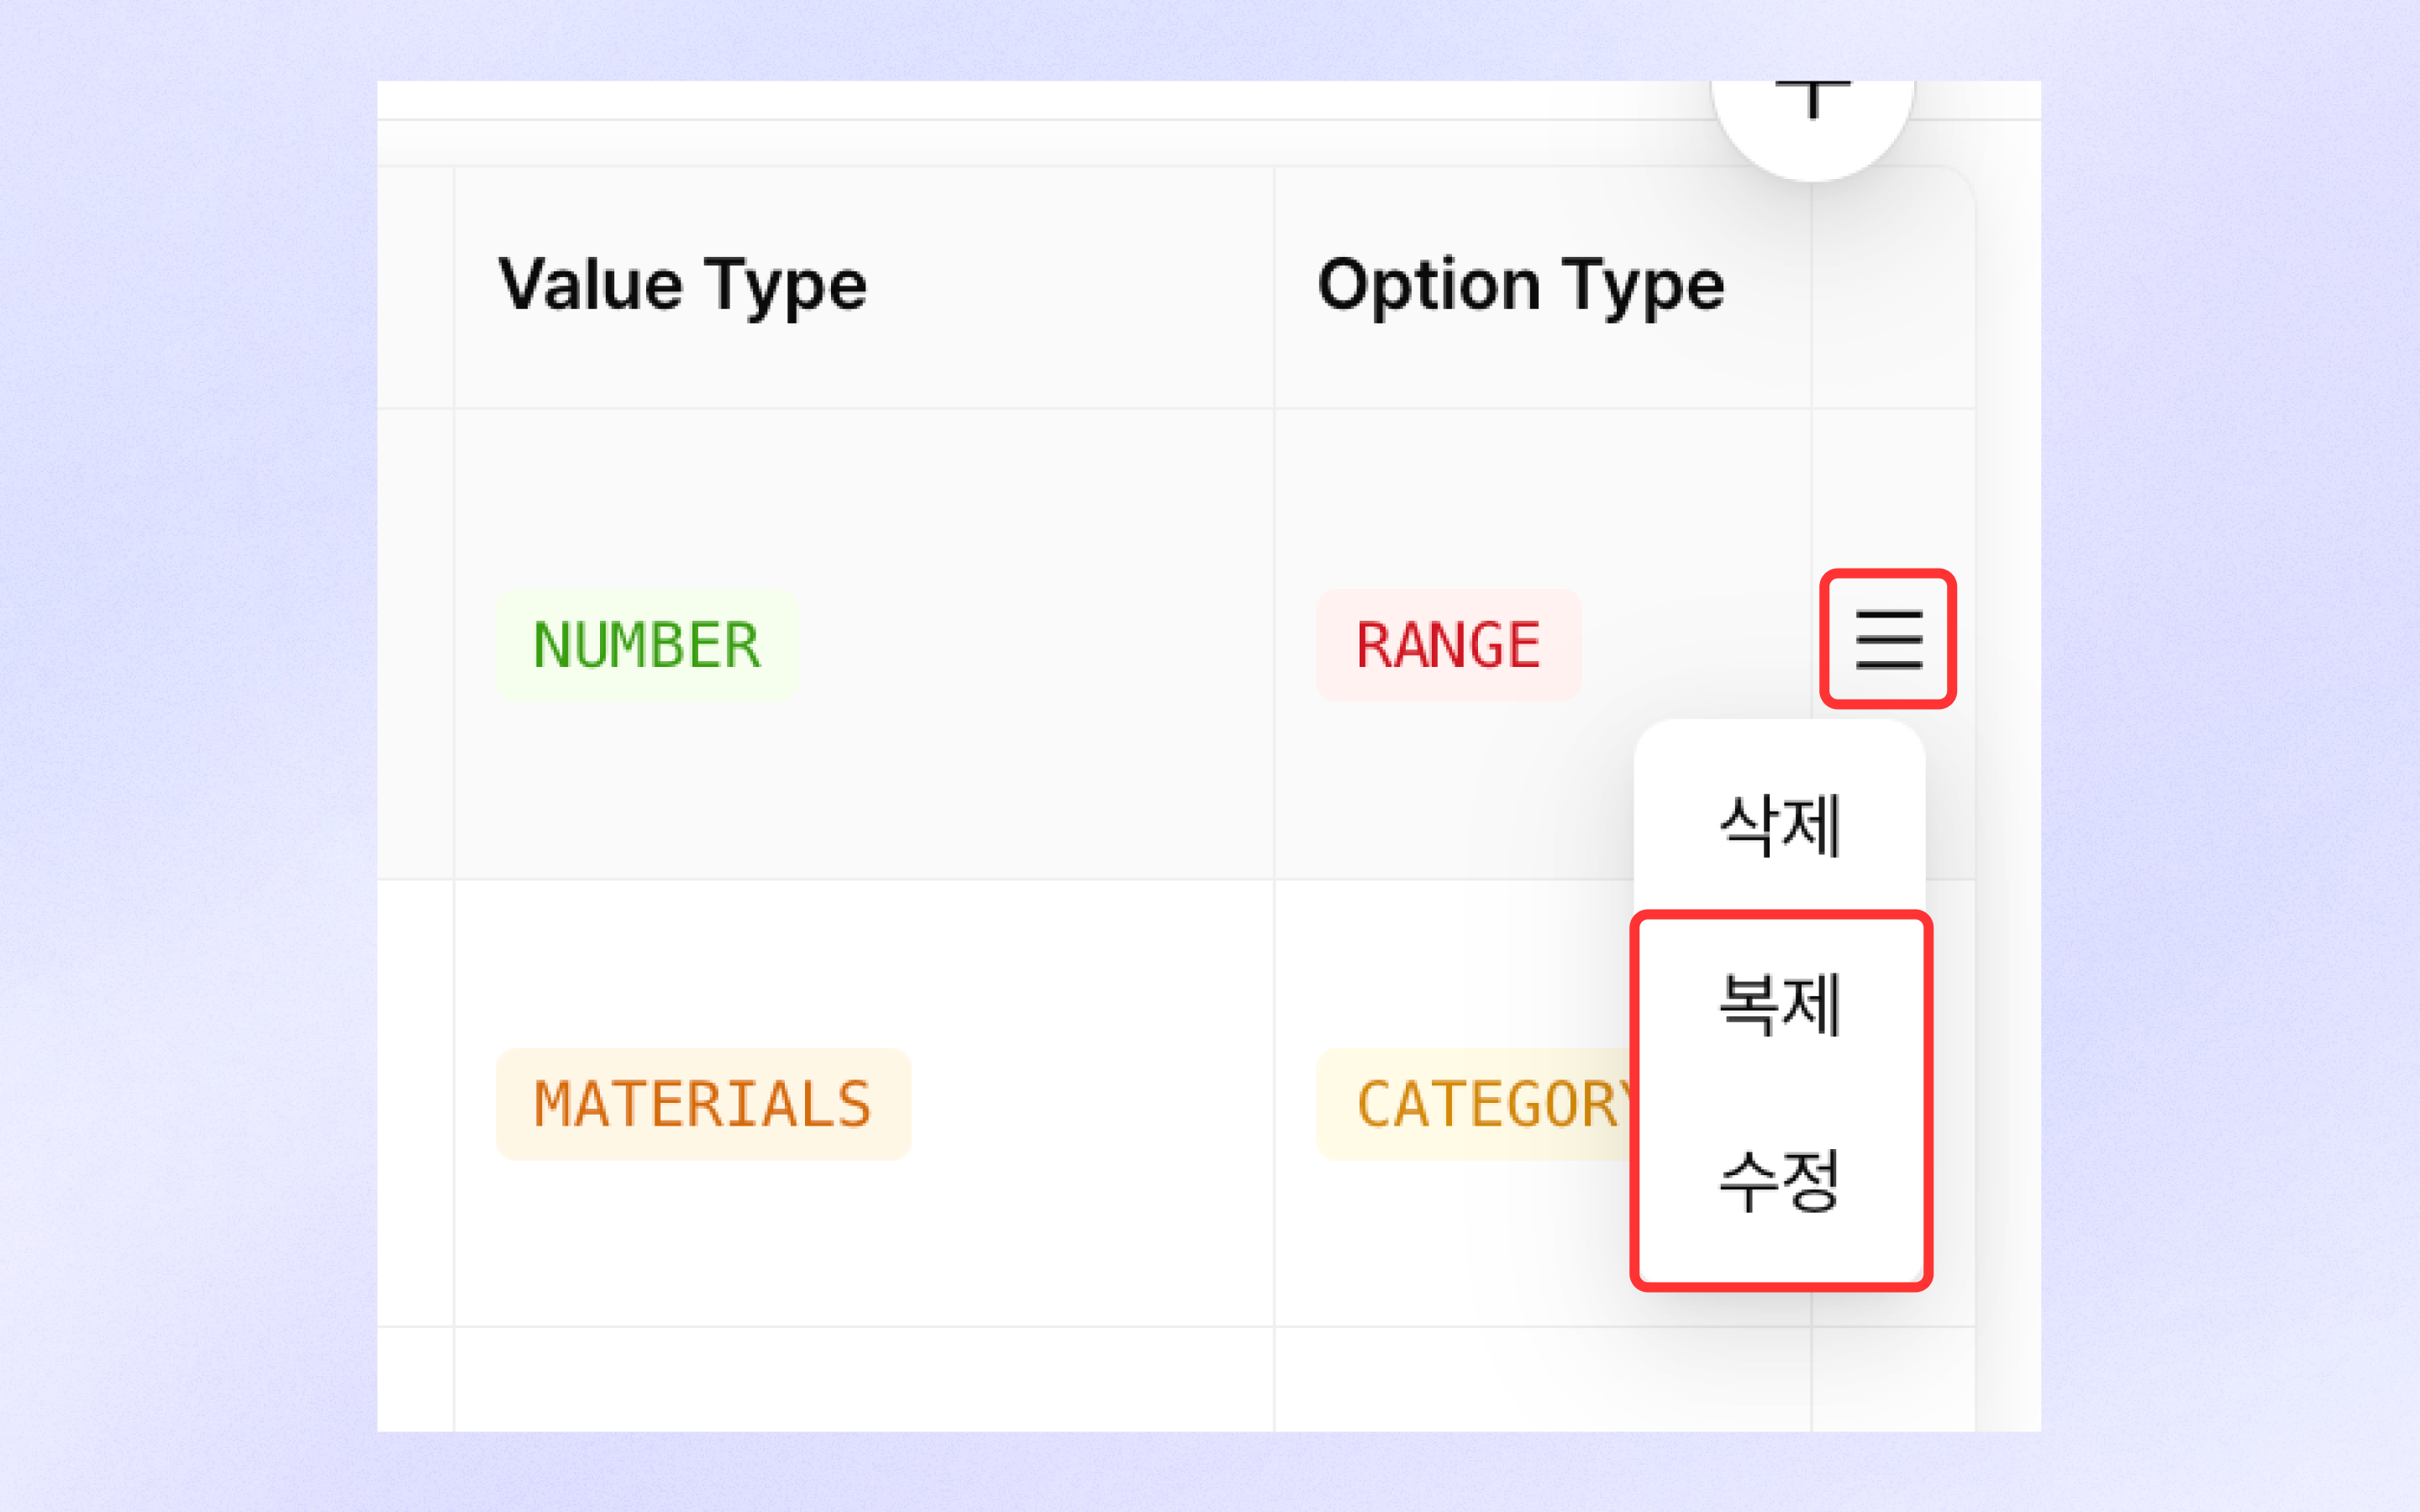The width and height of the screenshot is (2420, 1512).
Task: Click the narrow left cell of the NUMBER row
Action: coord(415,644)
